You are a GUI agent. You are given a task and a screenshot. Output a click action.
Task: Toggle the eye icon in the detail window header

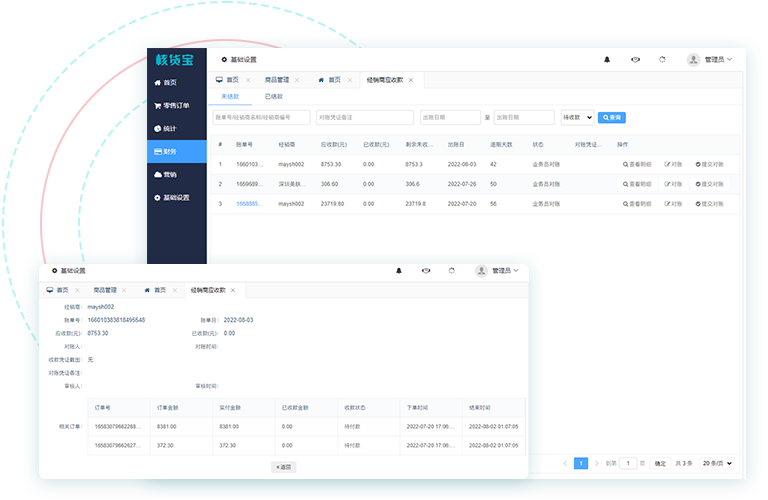(426, 271)
